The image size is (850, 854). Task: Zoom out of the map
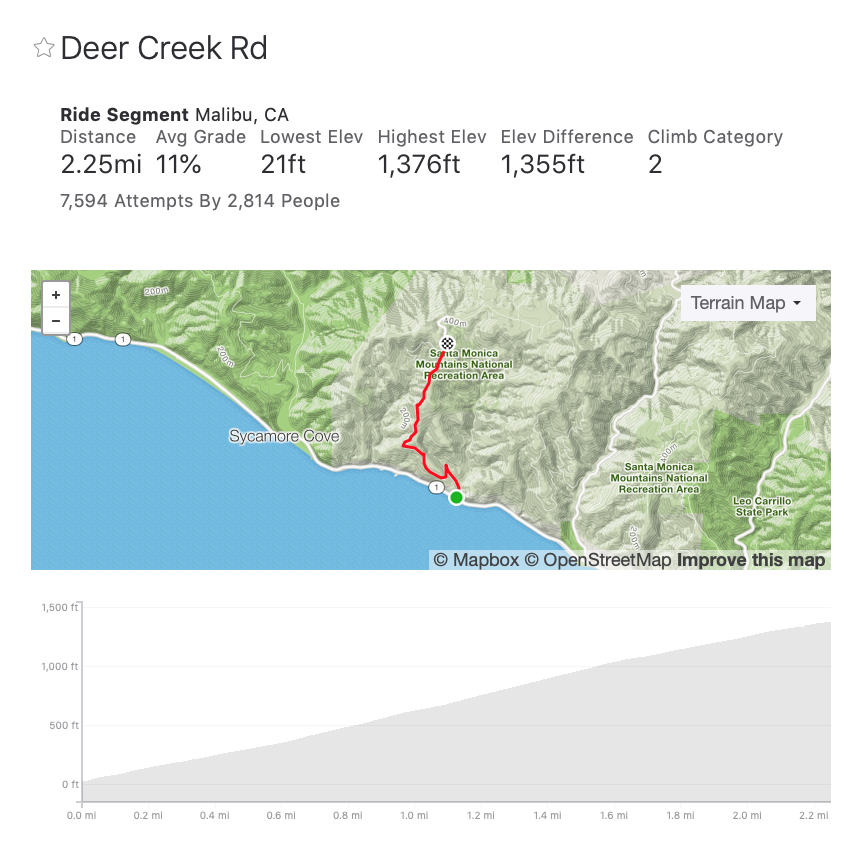55,321
